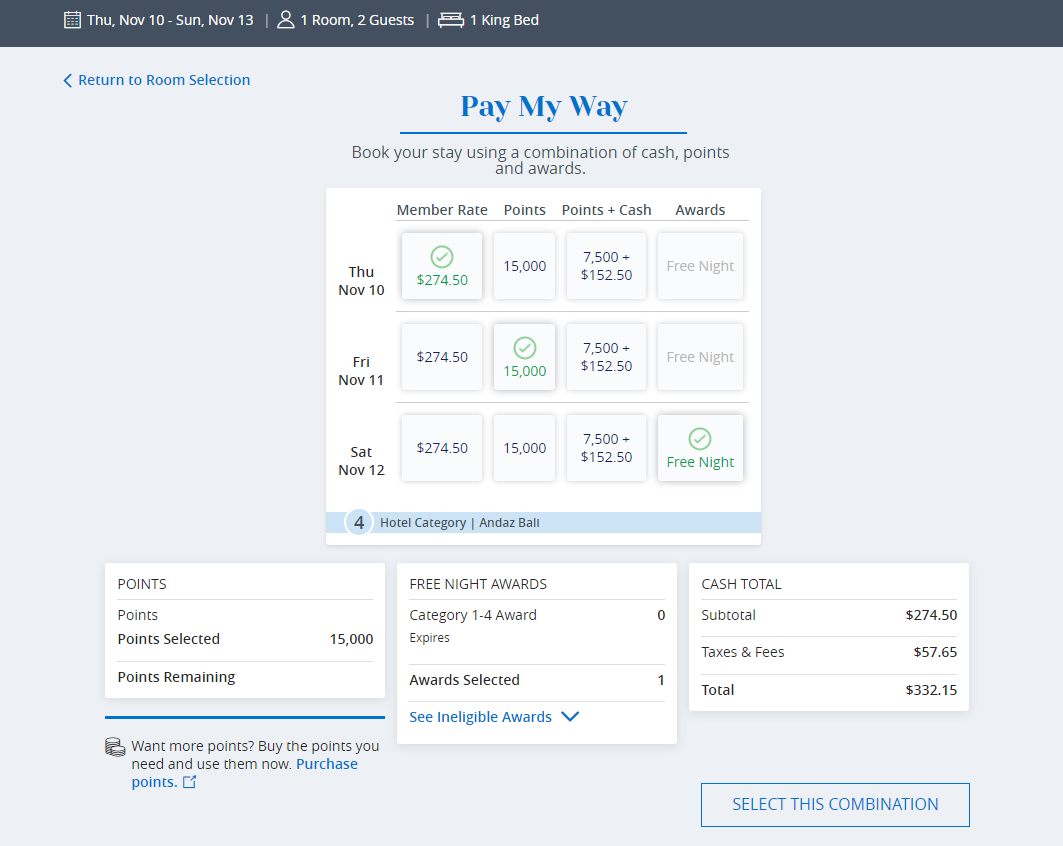Click the CASH TOTAL panel heading

pos(741,584)
